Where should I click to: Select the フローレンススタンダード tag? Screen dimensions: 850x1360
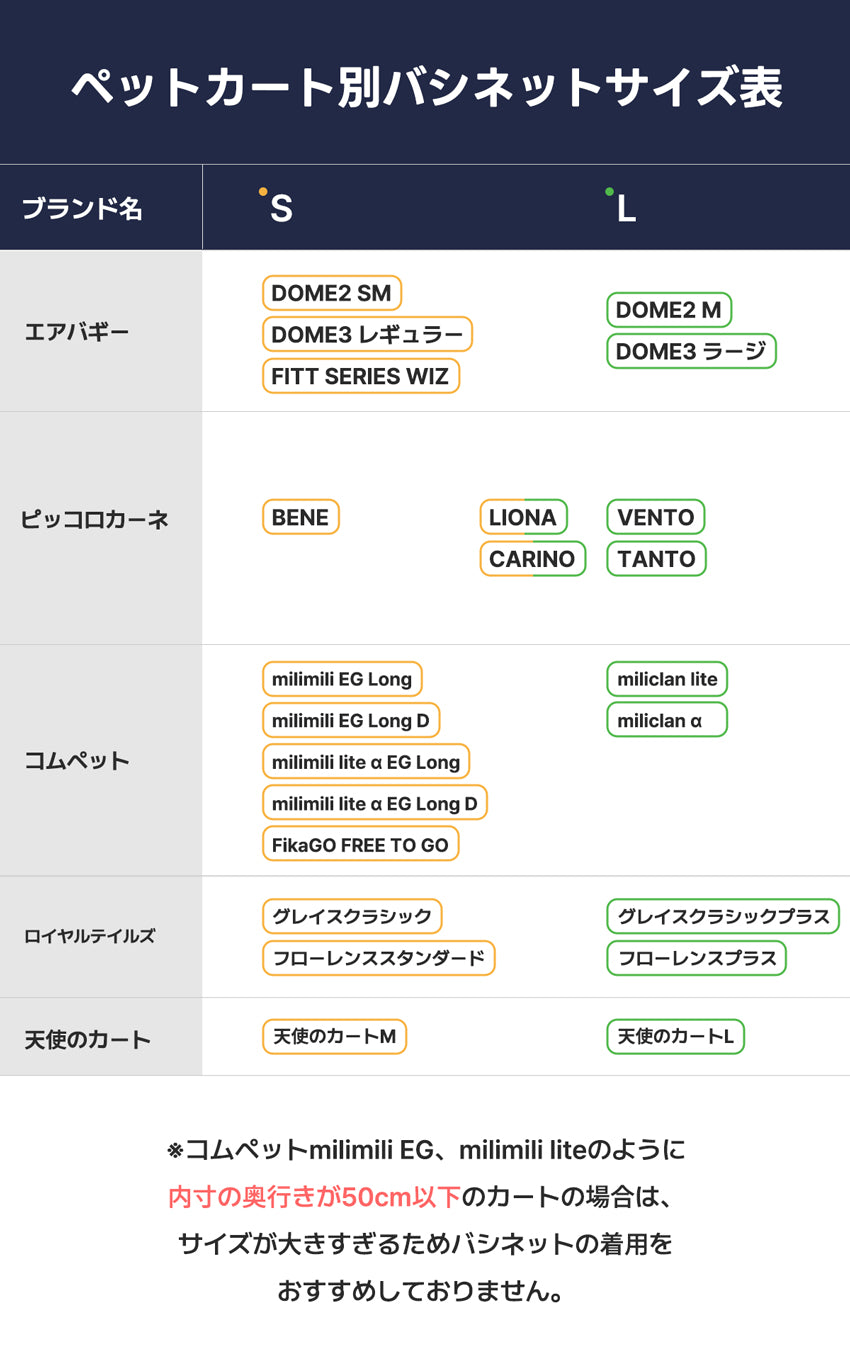[x=379, y=958]
